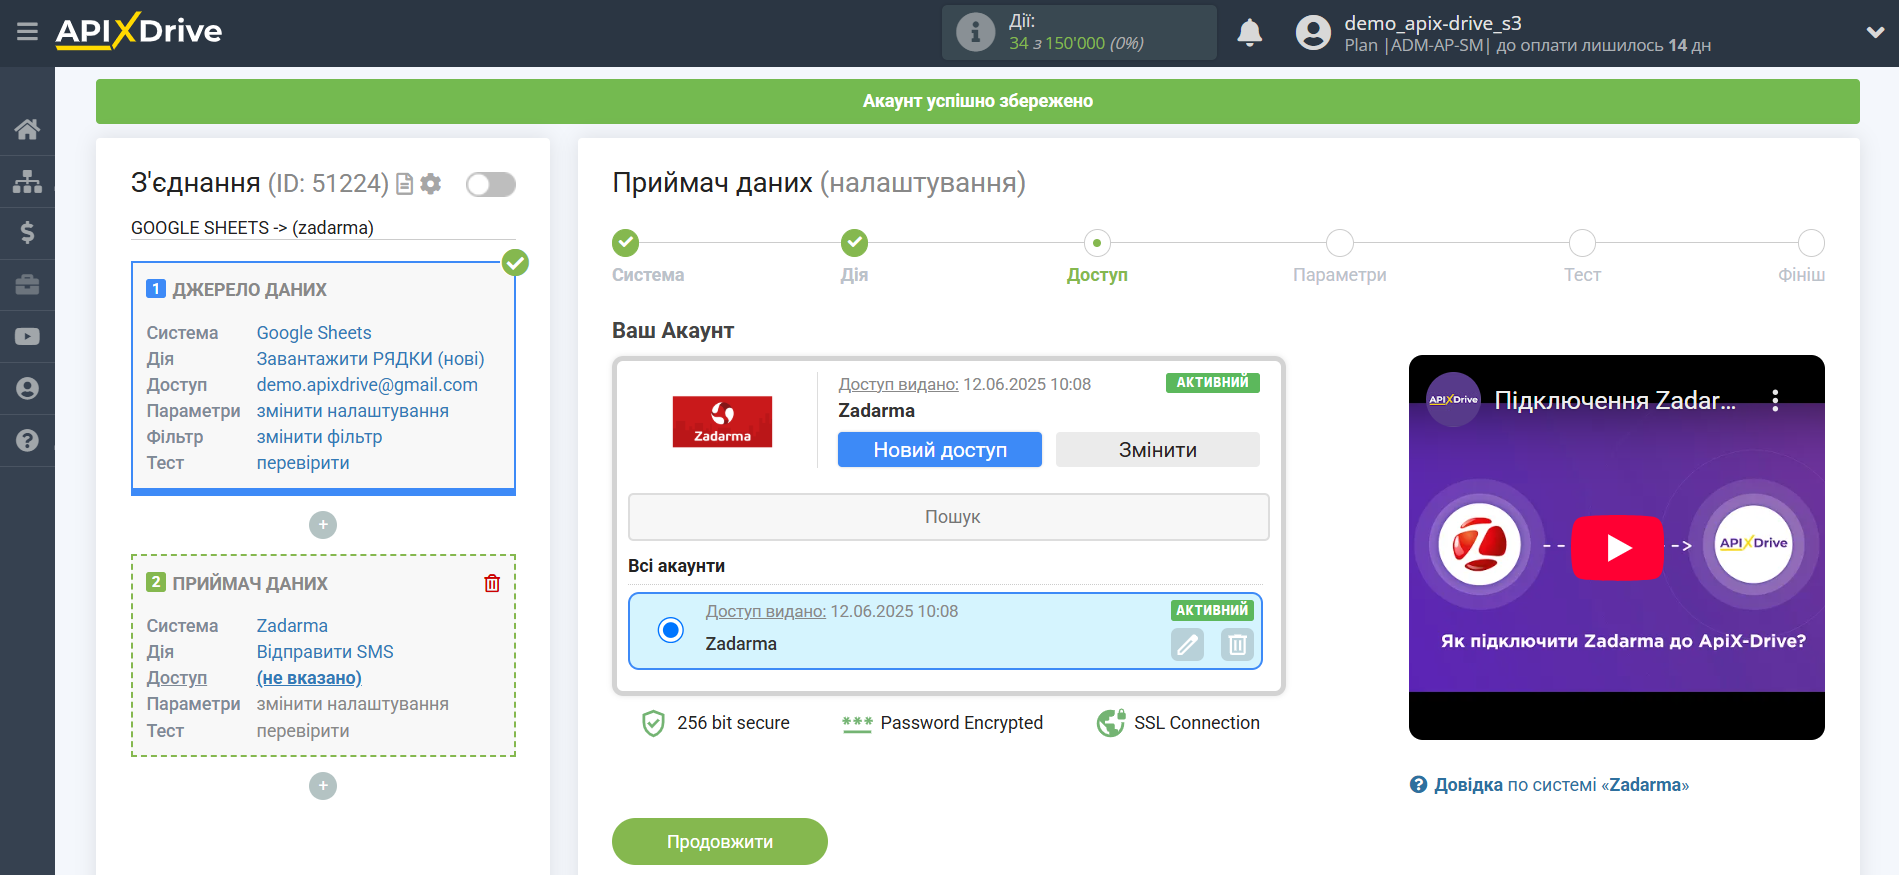Open YouTube video icon in sidebar

27,337
